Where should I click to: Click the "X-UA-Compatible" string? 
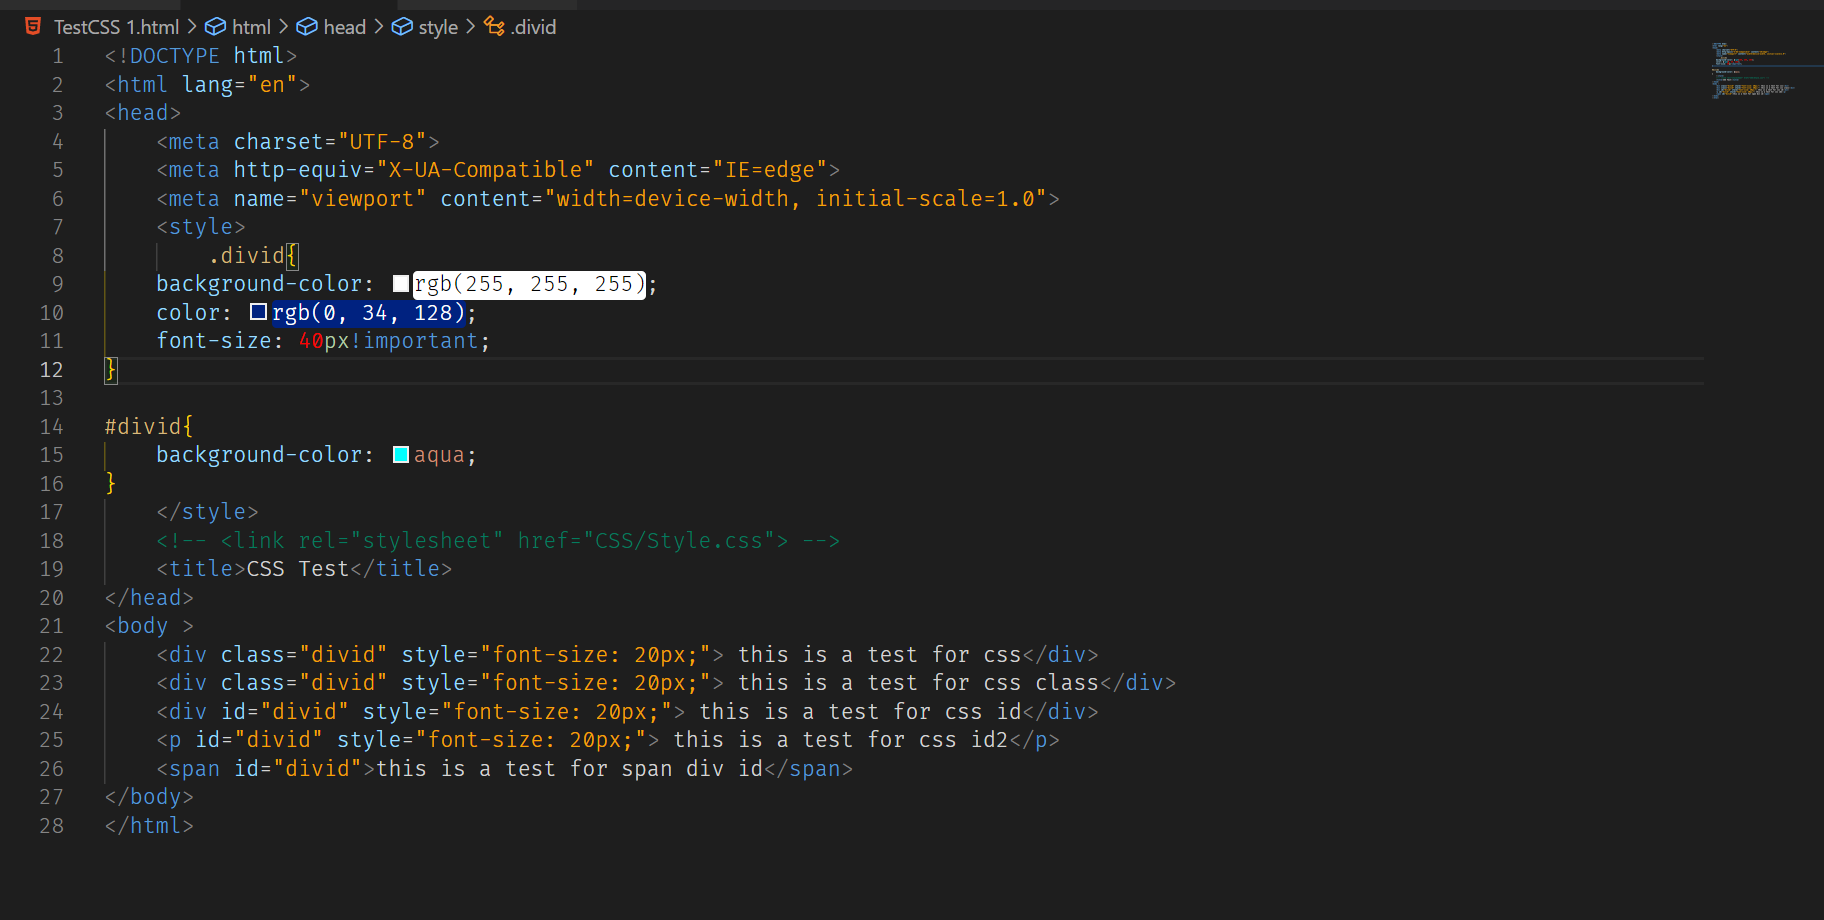click(x=485, y=170)
